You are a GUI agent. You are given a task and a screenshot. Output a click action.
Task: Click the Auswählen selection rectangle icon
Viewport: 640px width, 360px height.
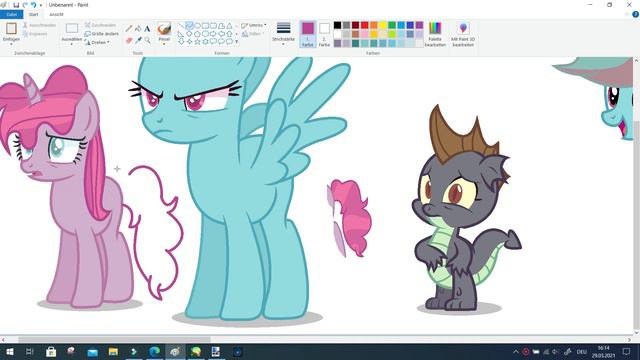pos(72,28)
